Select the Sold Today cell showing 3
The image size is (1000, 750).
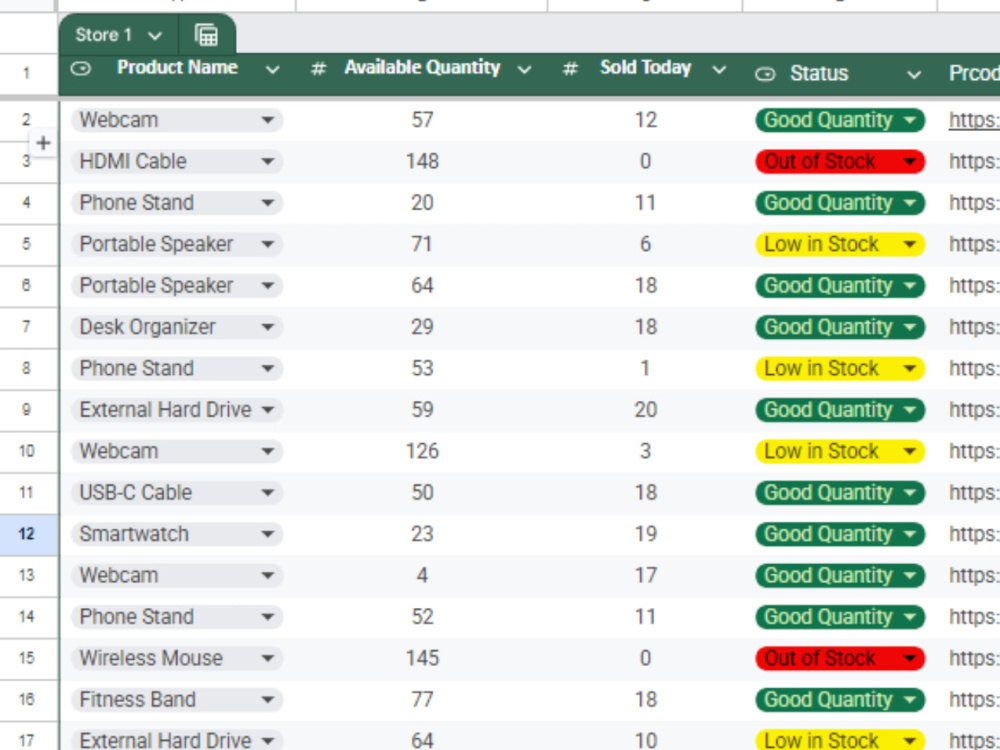(645, 451)
